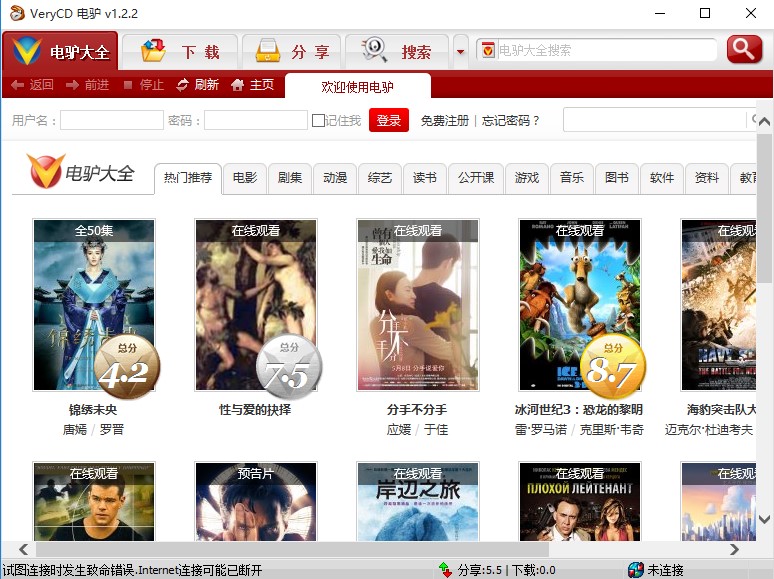The width and height of the screenshot is (774, 579).
Task: Click the actor name 克里斯·韦奇
Action: pyautogui.click(x=612, y=429)
